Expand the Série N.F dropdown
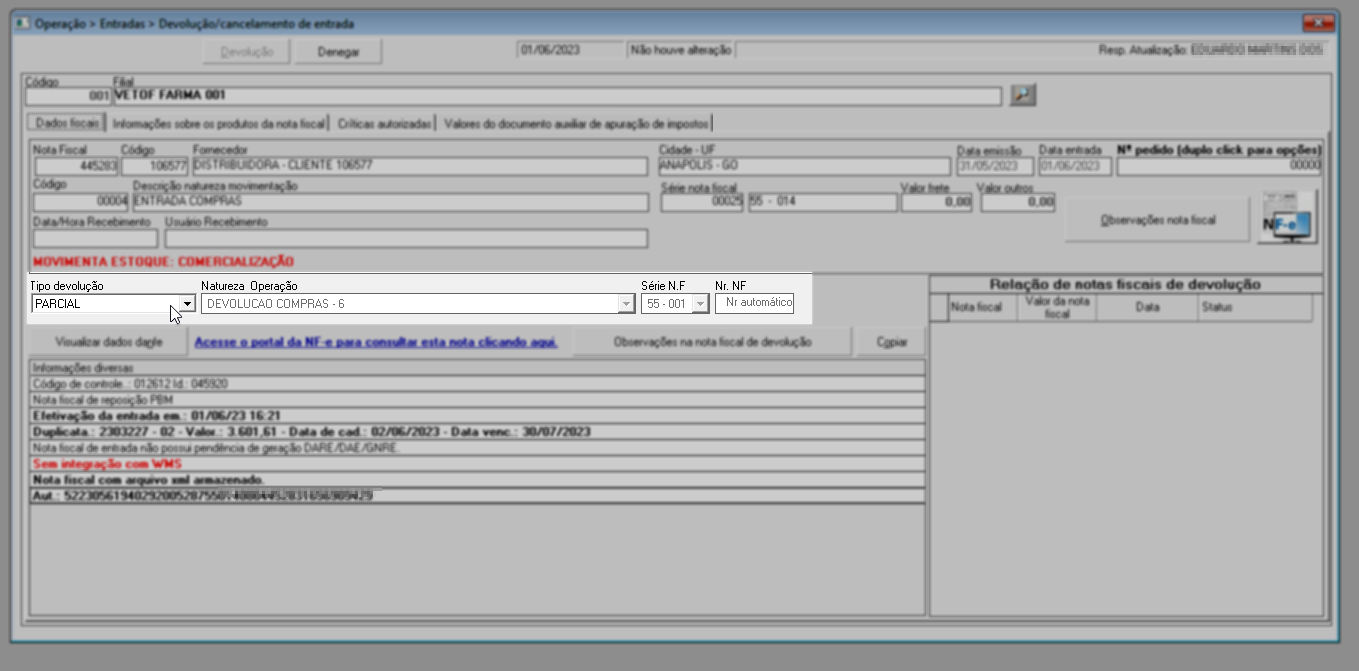Screen dimensions: 1359x671 tap(700, 303)
